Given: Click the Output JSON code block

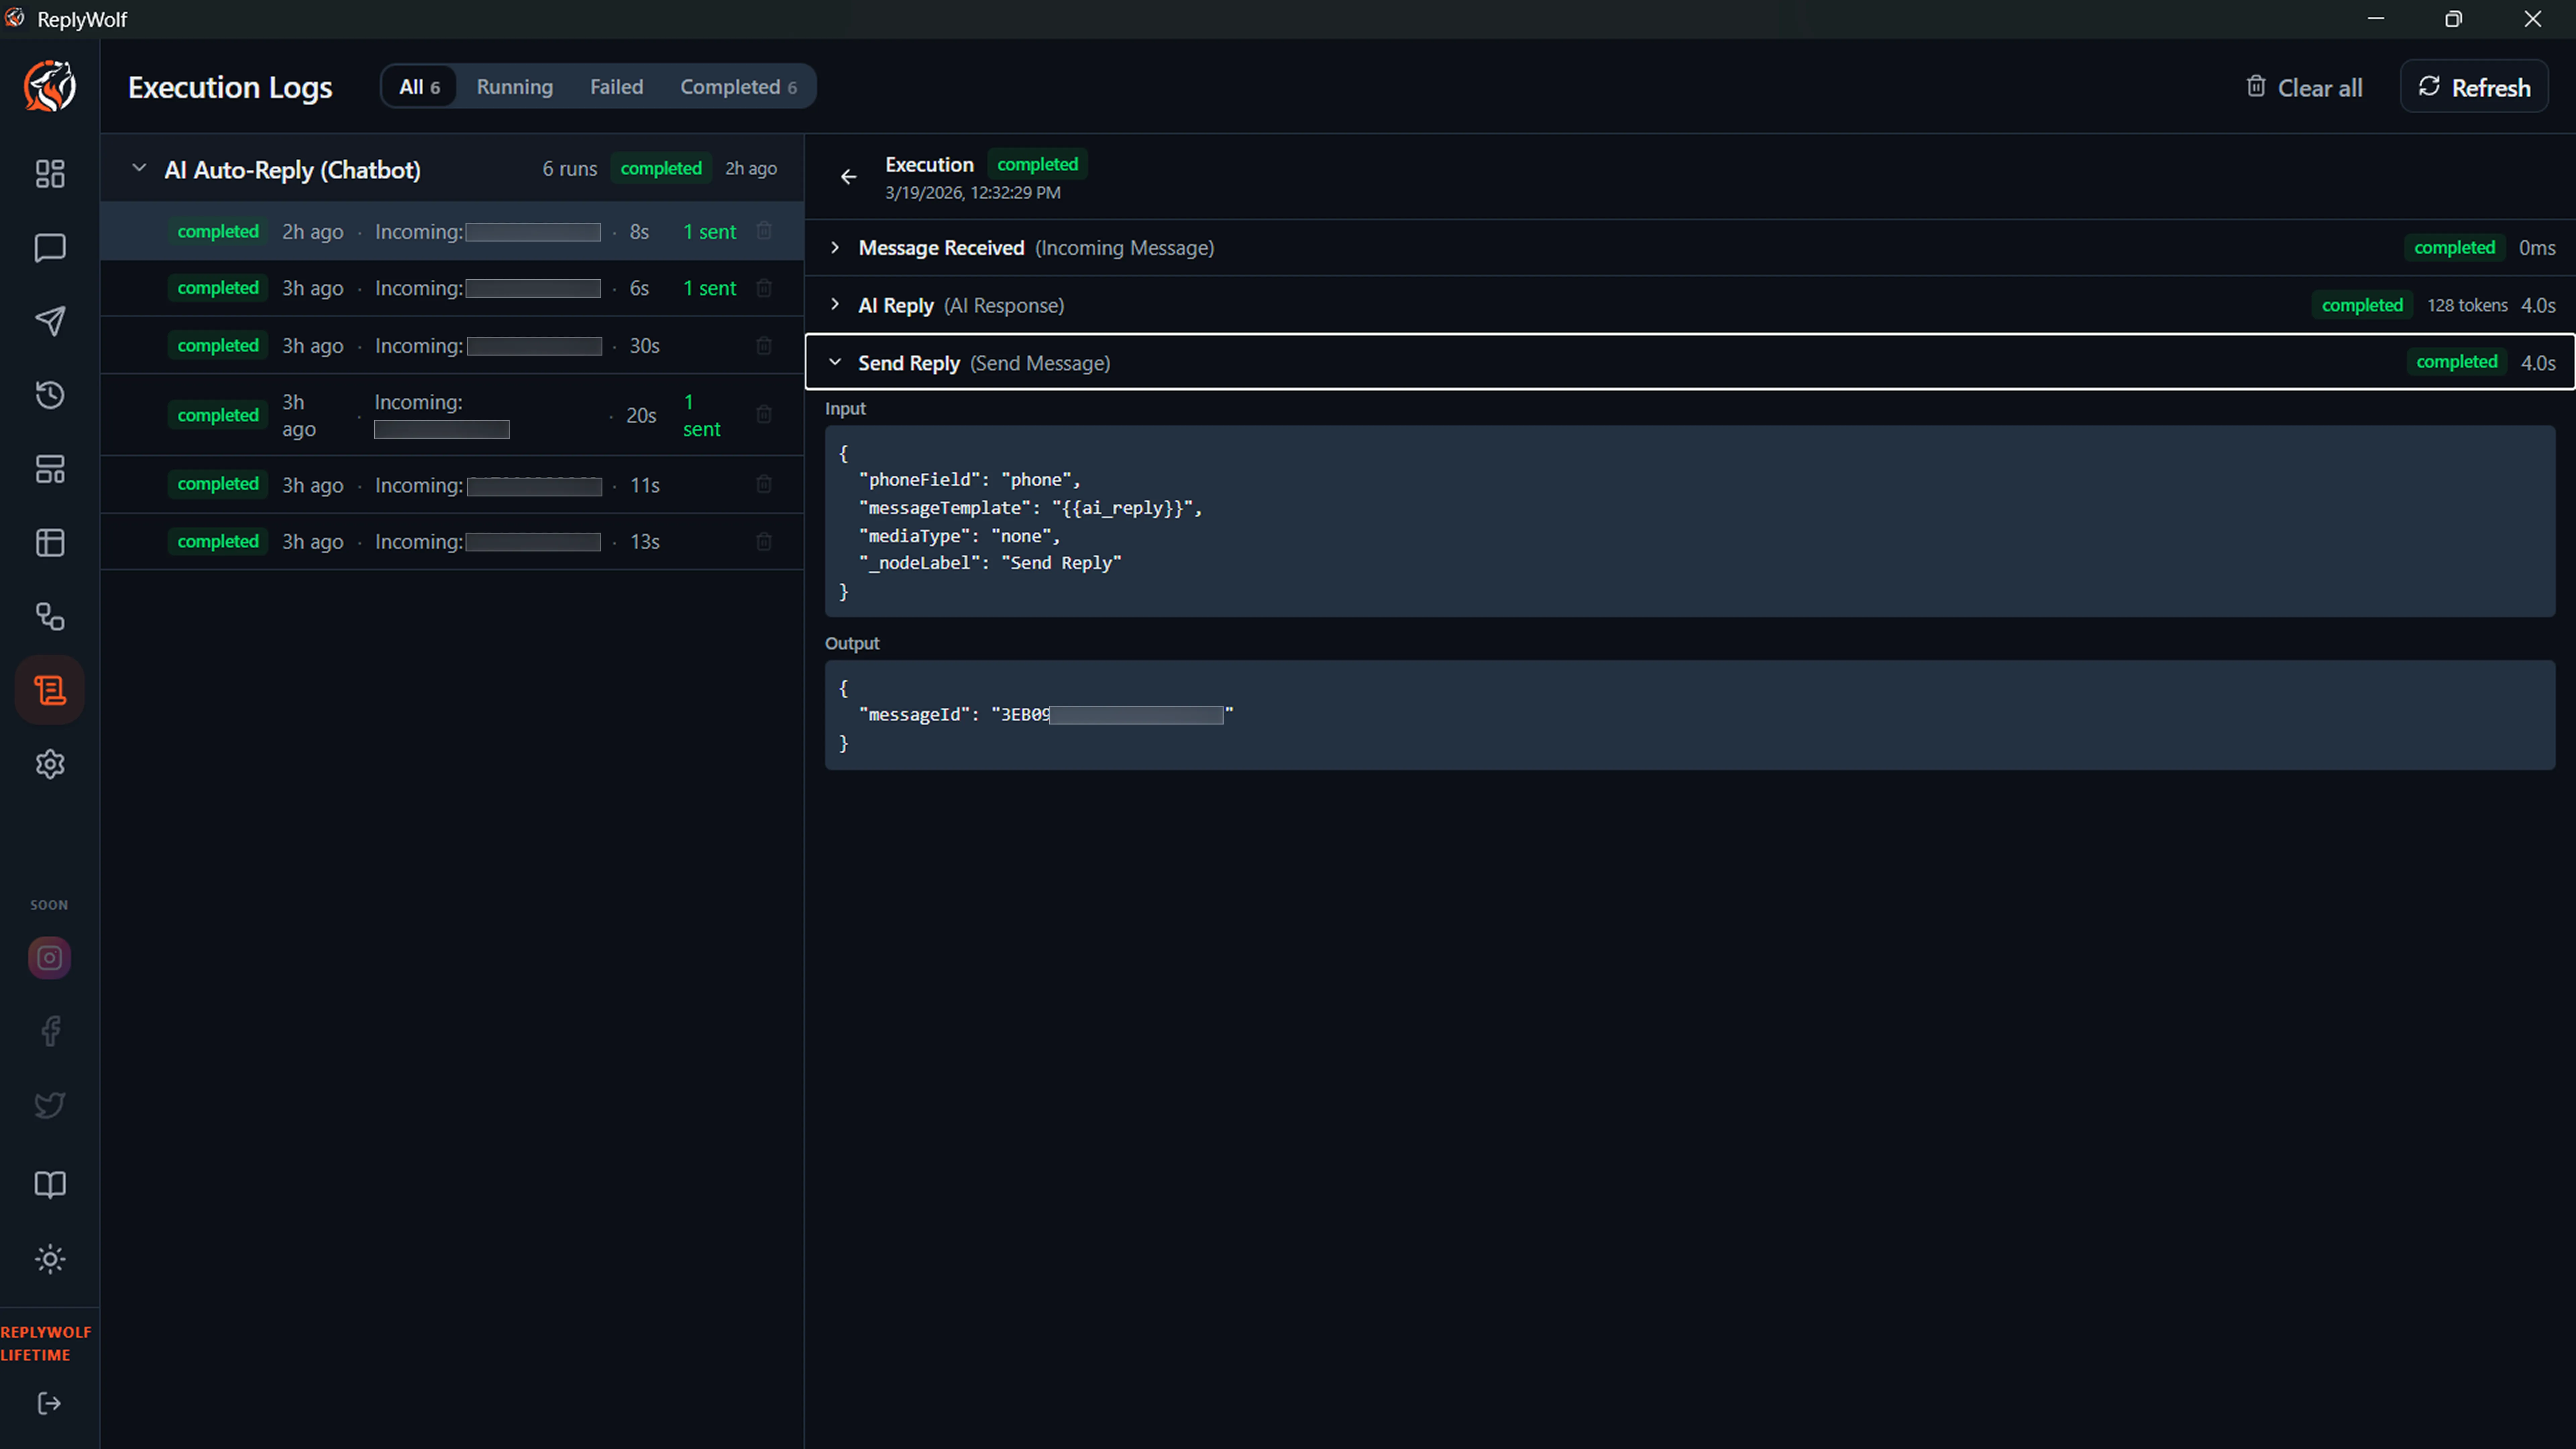Looking at the screenshot, I should tap(1690, 715).
